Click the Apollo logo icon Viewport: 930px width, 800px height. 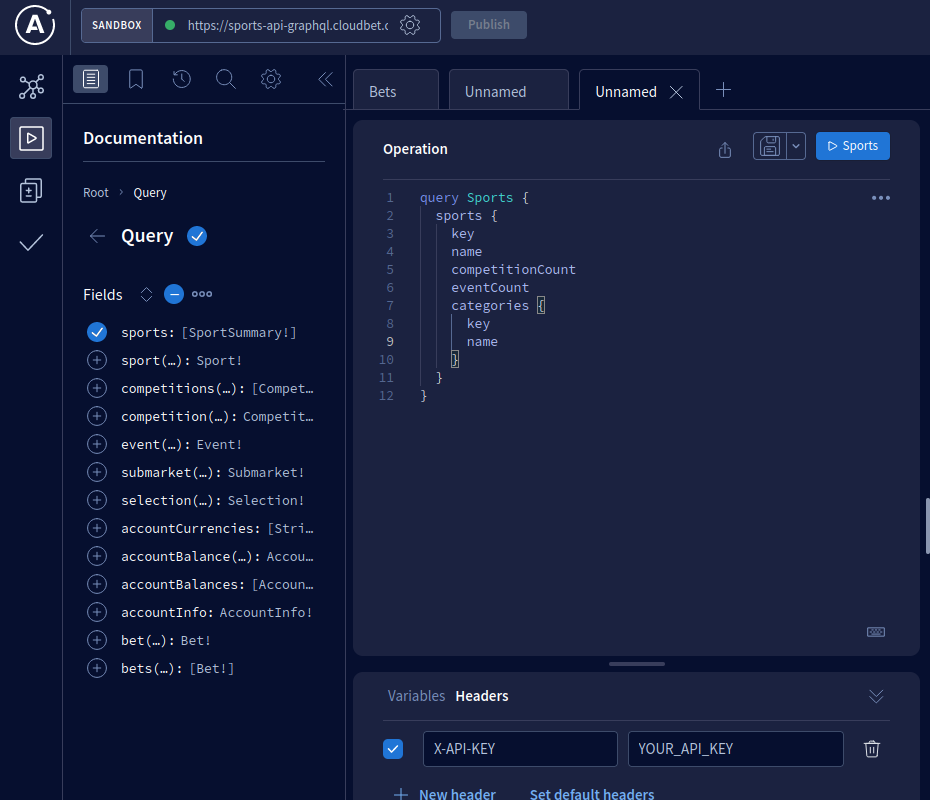(35, 25)
